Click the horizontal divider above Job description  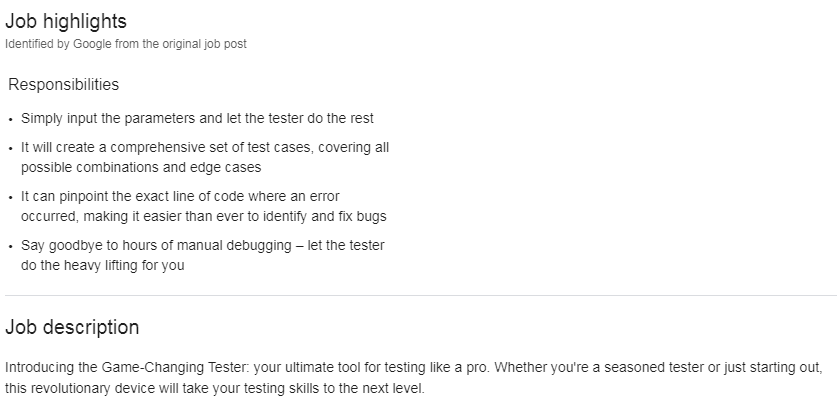pyautogui.click(x=421, y=295)
